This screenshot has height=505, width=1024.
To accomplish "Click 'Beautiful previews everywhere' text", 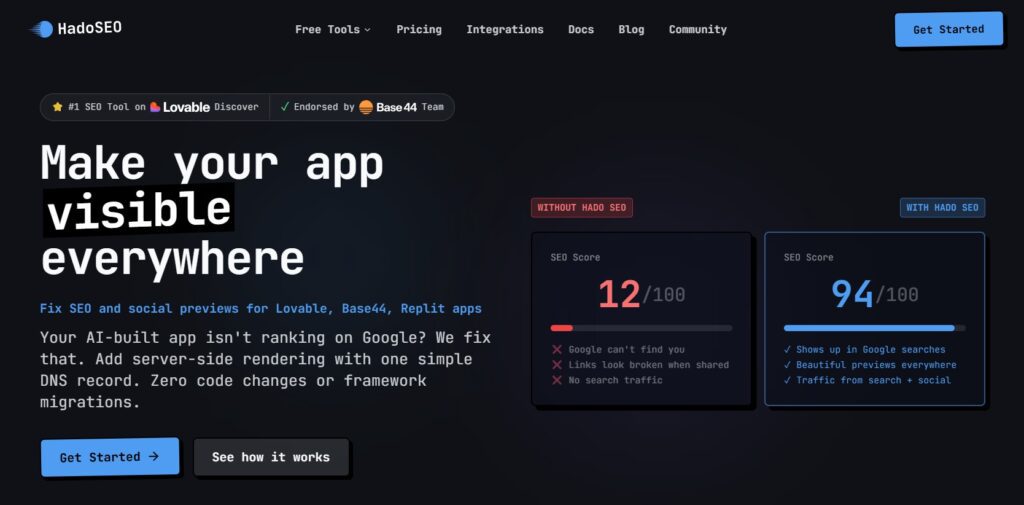I will (876, 365).
